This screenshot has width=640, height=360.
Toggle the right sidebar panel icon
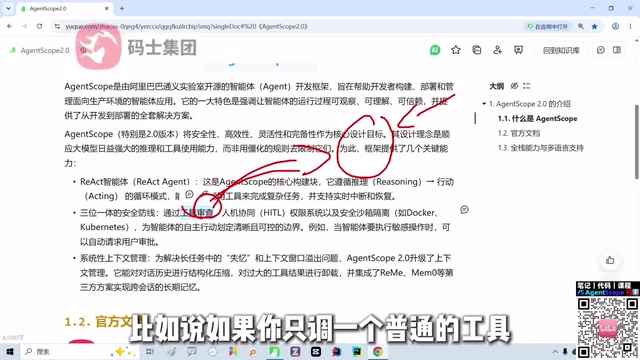[617, 50]
